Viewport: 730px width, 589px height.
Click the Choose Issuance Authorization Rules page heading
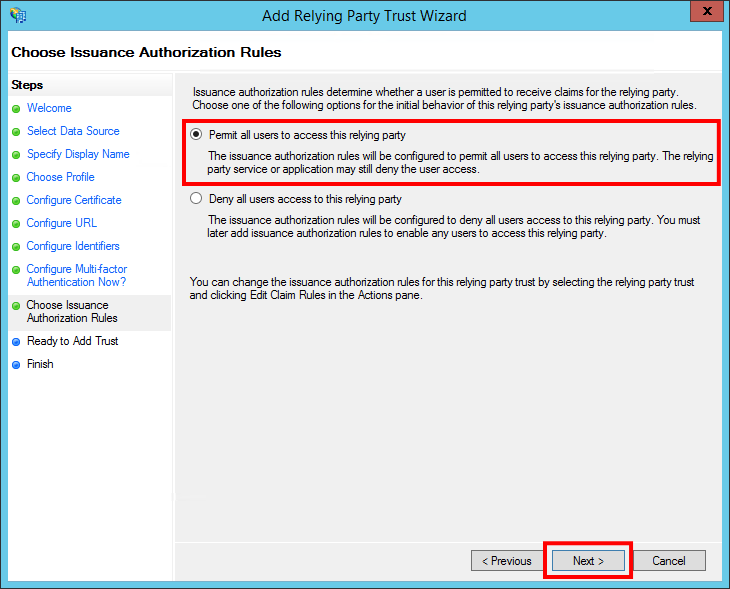[146, 52]
